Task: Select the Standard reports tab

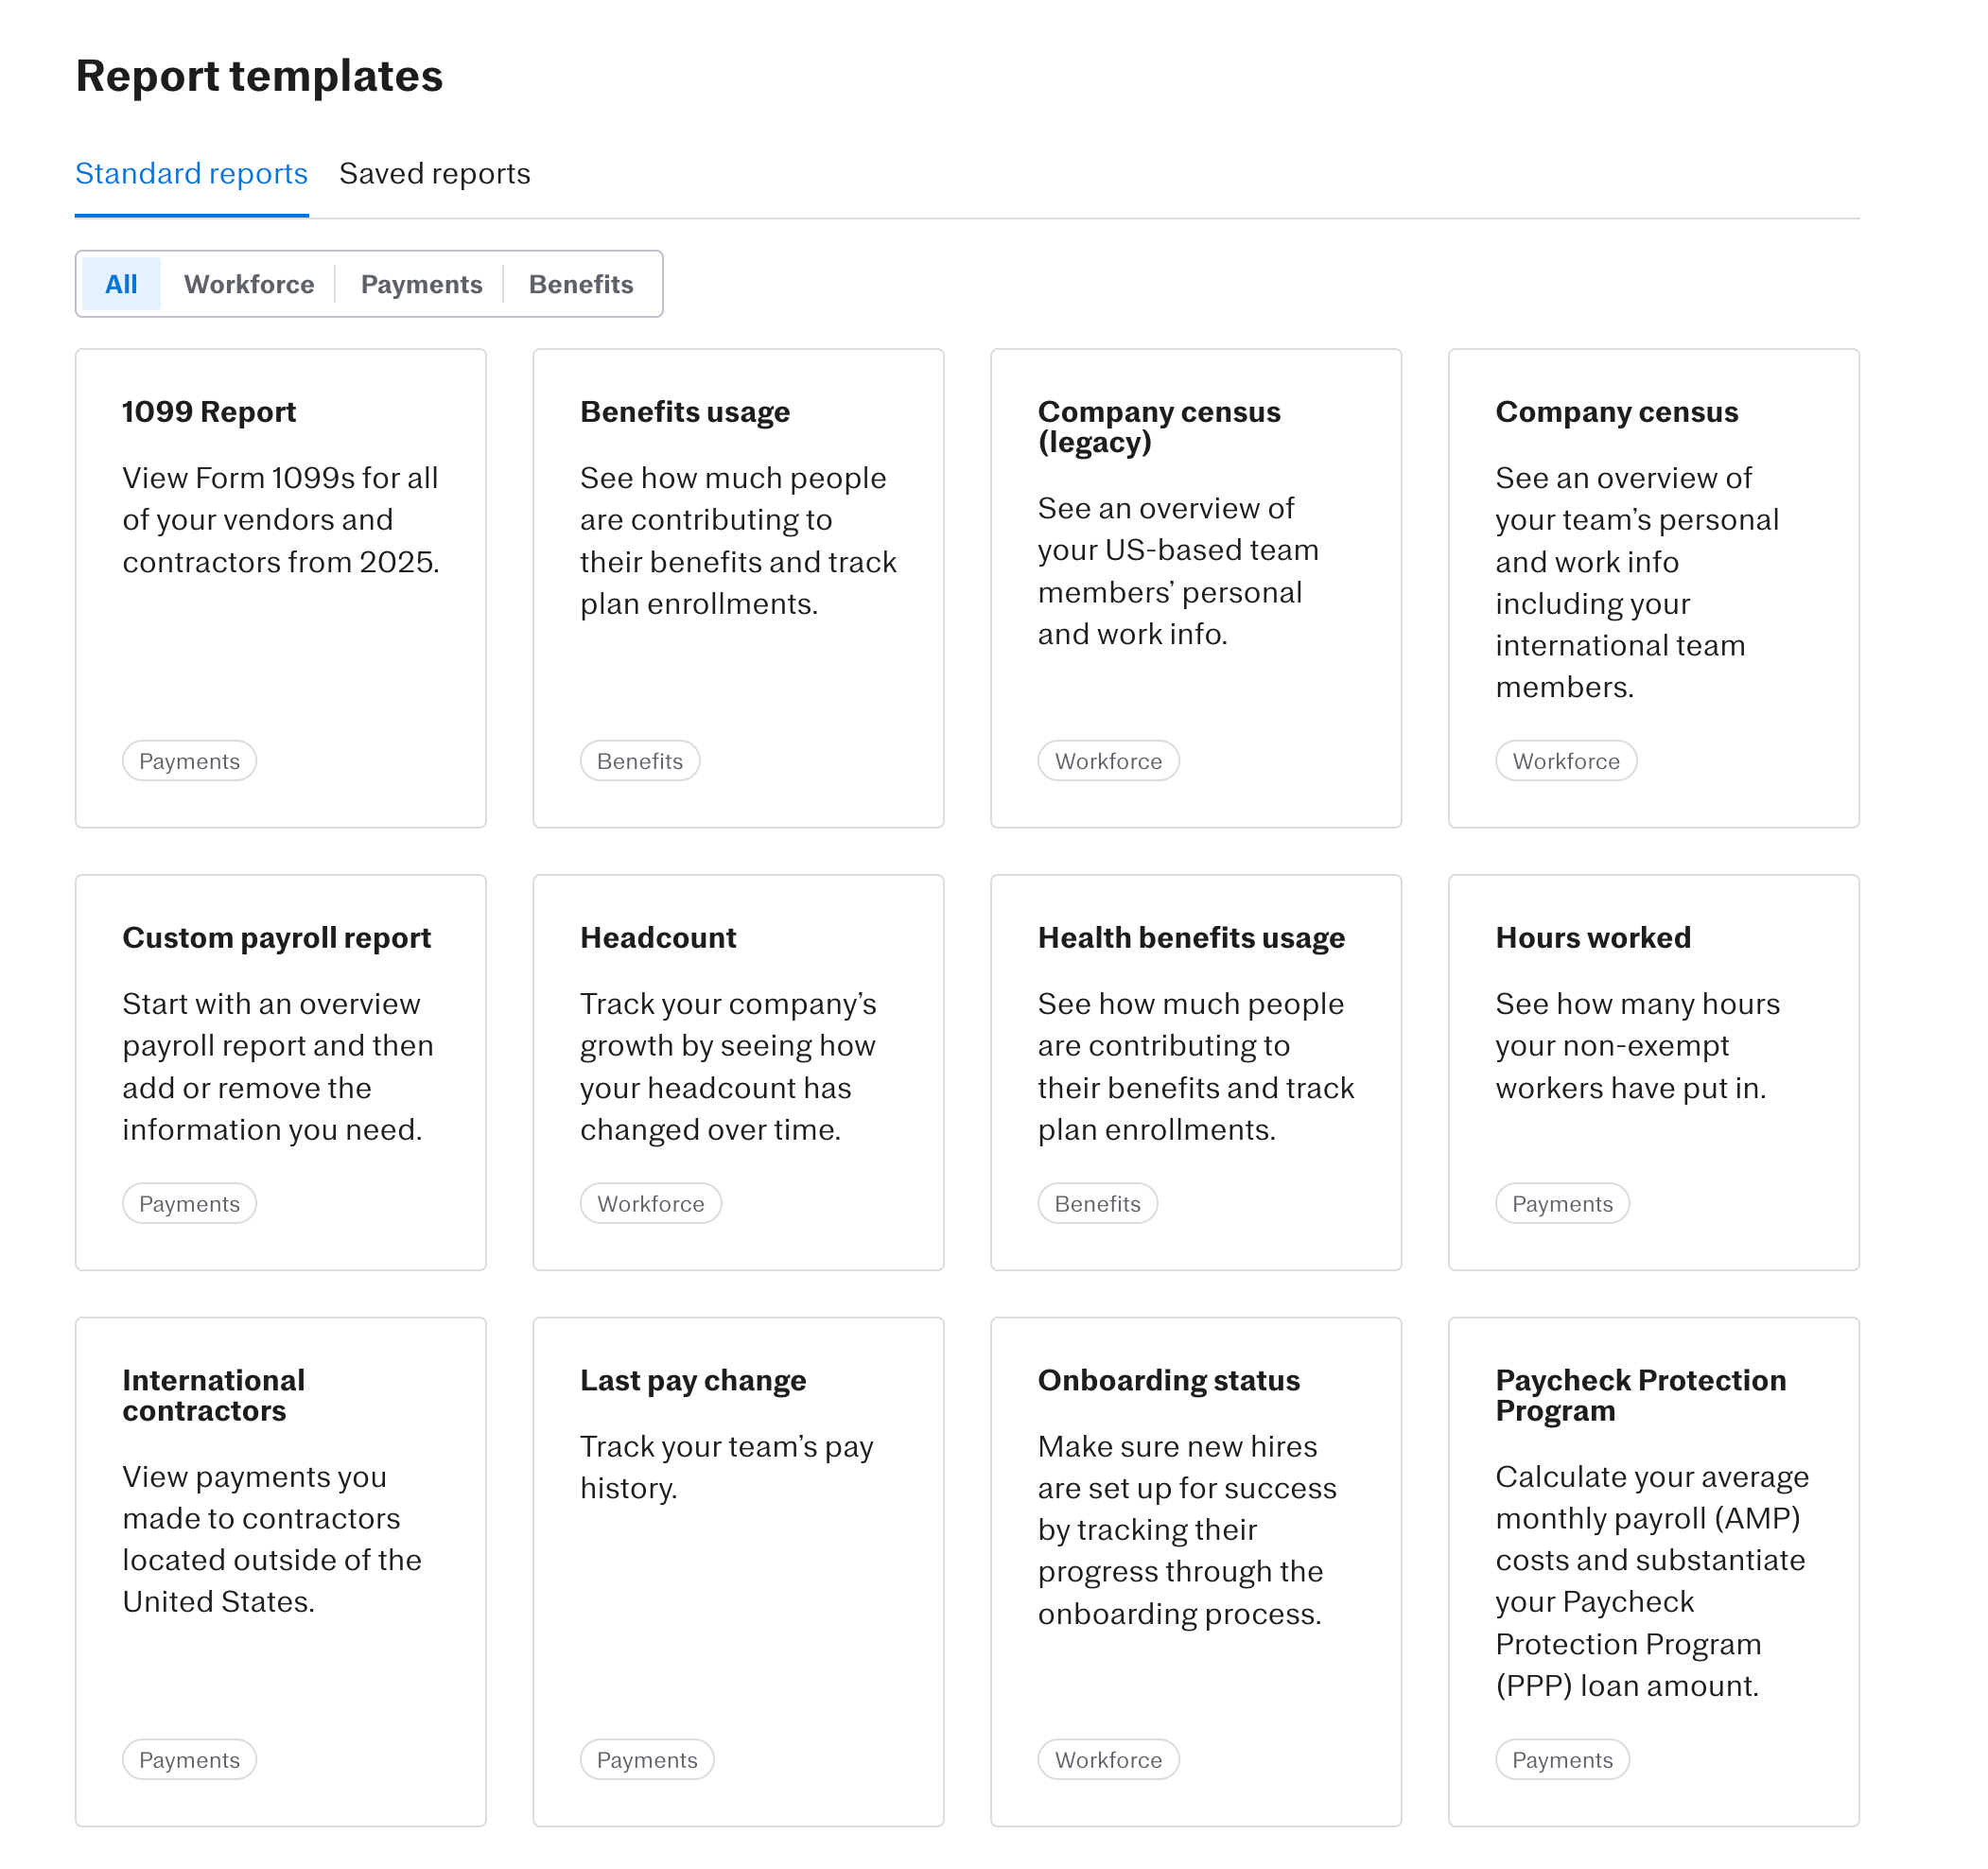Action: coord(191,174)
